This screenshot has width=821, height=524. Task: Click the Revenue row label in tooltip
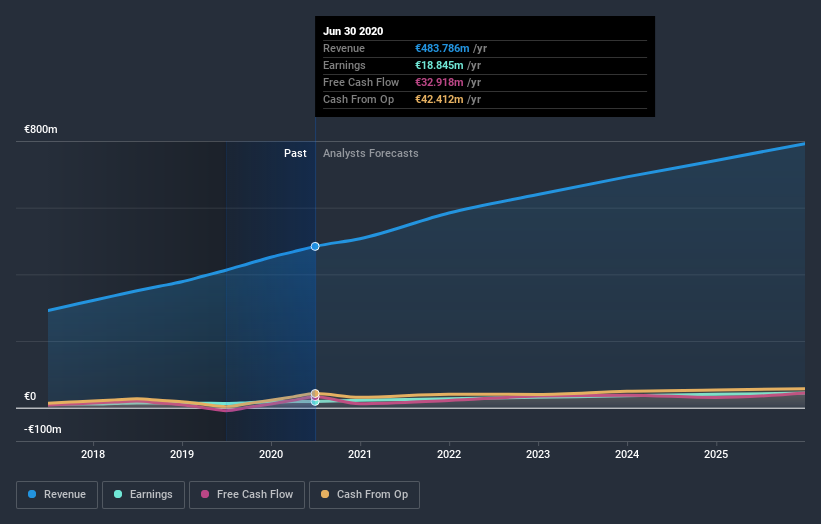pyautogui.click(x=344, y=48)
